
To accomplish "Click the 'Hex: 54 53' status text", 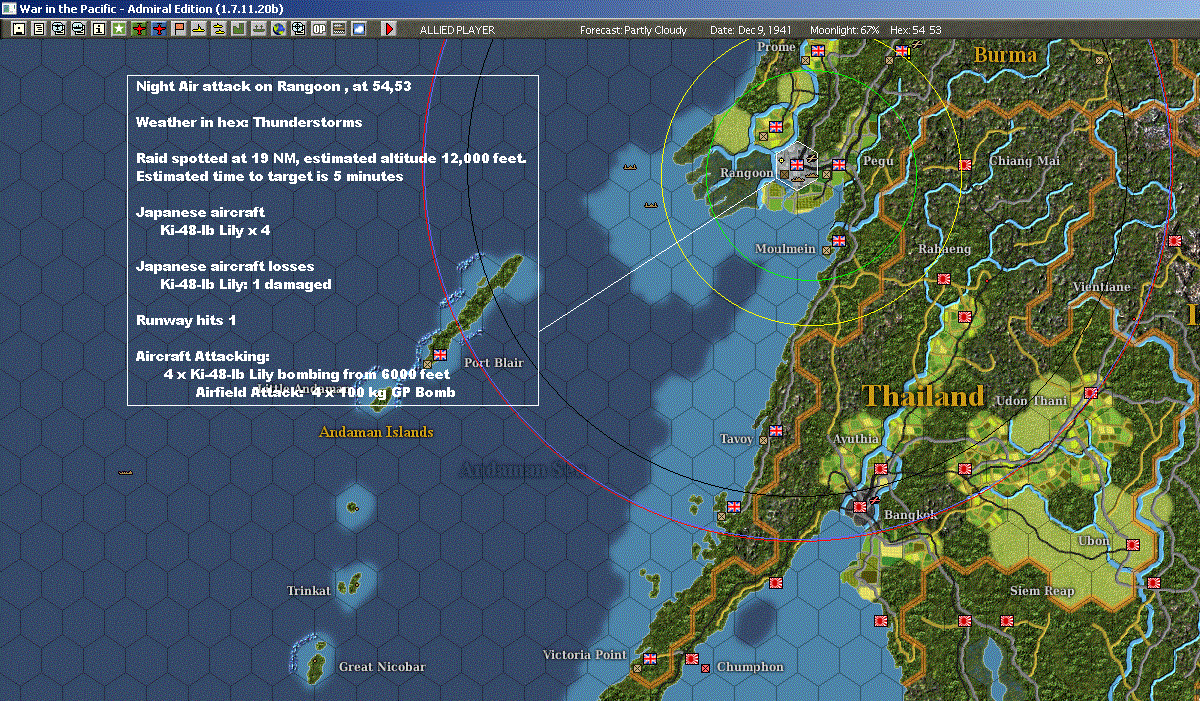I will pyautogui.click(x=914, y=30).
